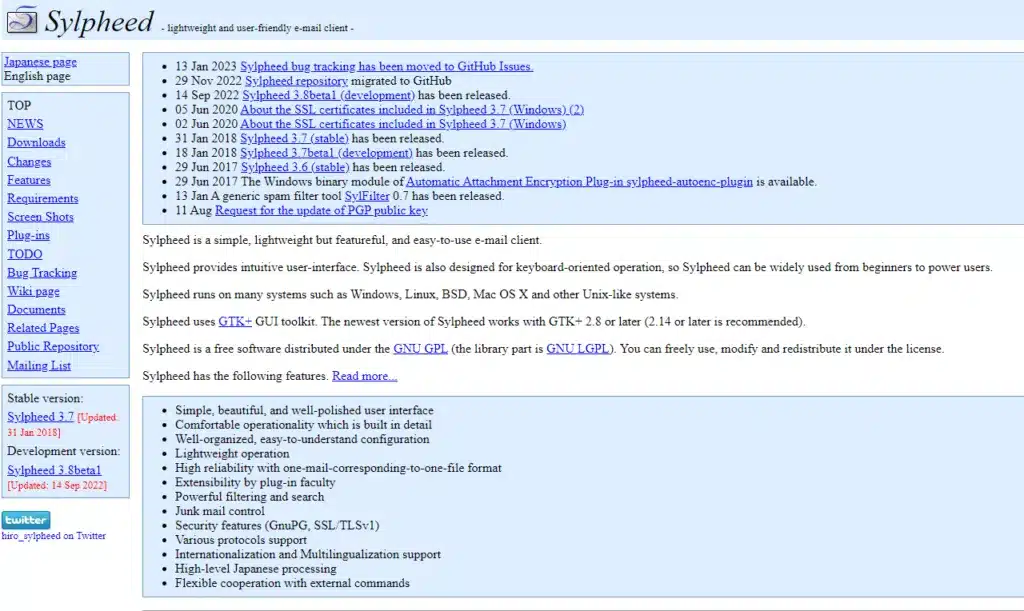The height and width of the screenshot is (611, 1024).
Task: Click the tagline 'lightweight and user-friendly e-mail client'
Action: click(257, 28)
